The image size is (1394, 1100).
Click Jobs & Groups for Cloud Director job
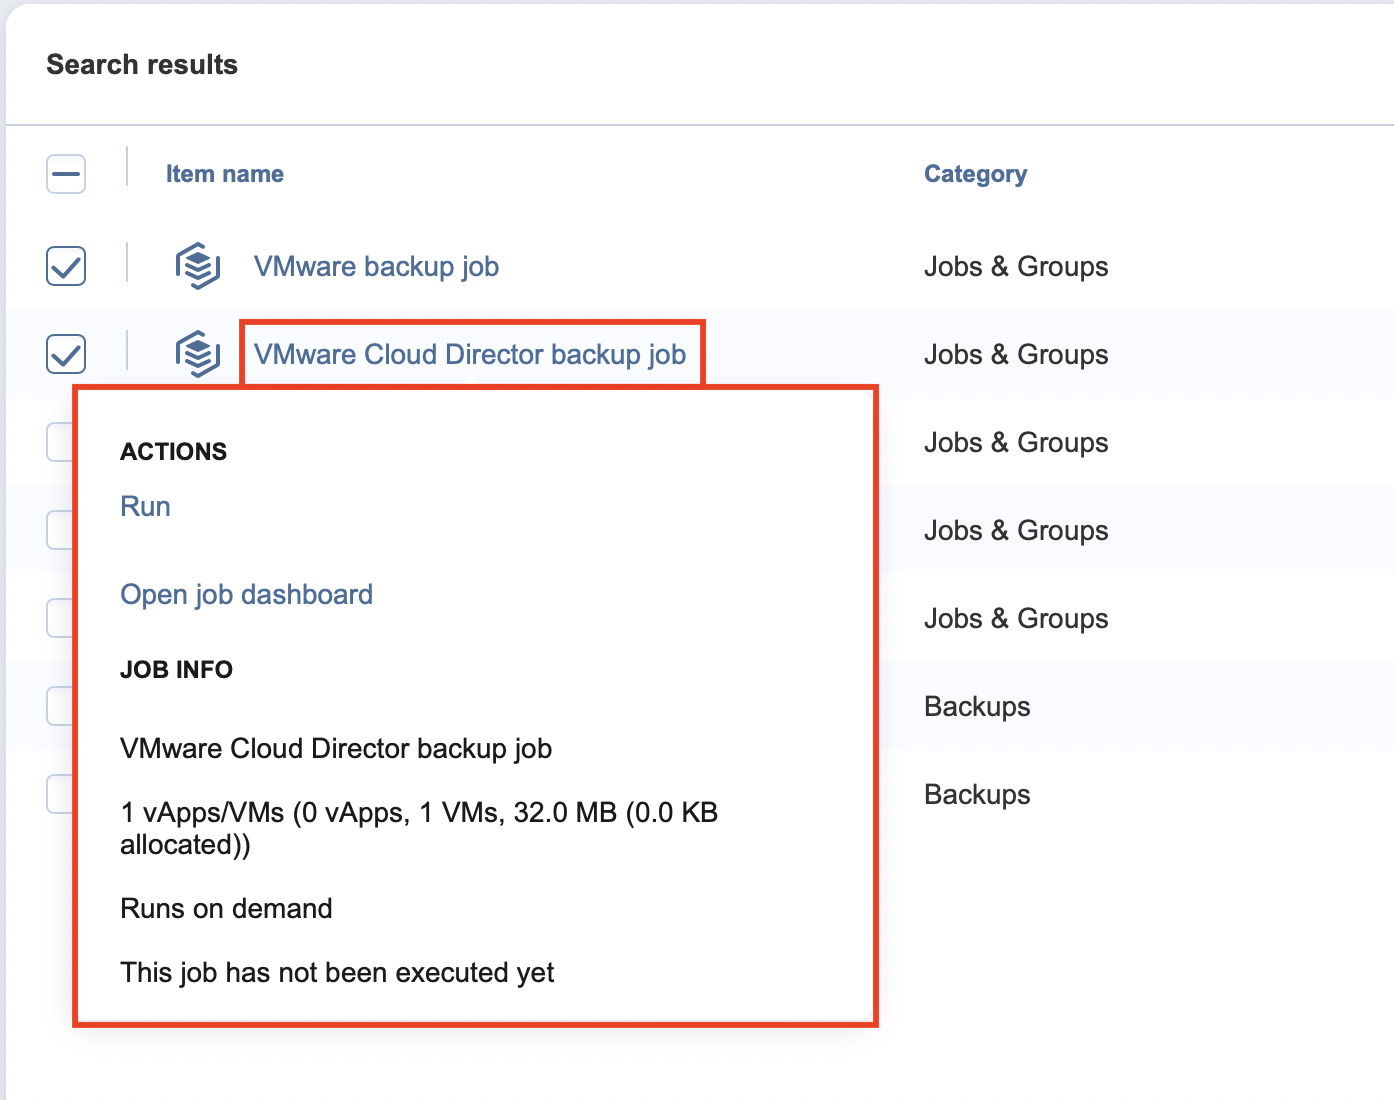tap(1016, 355)
